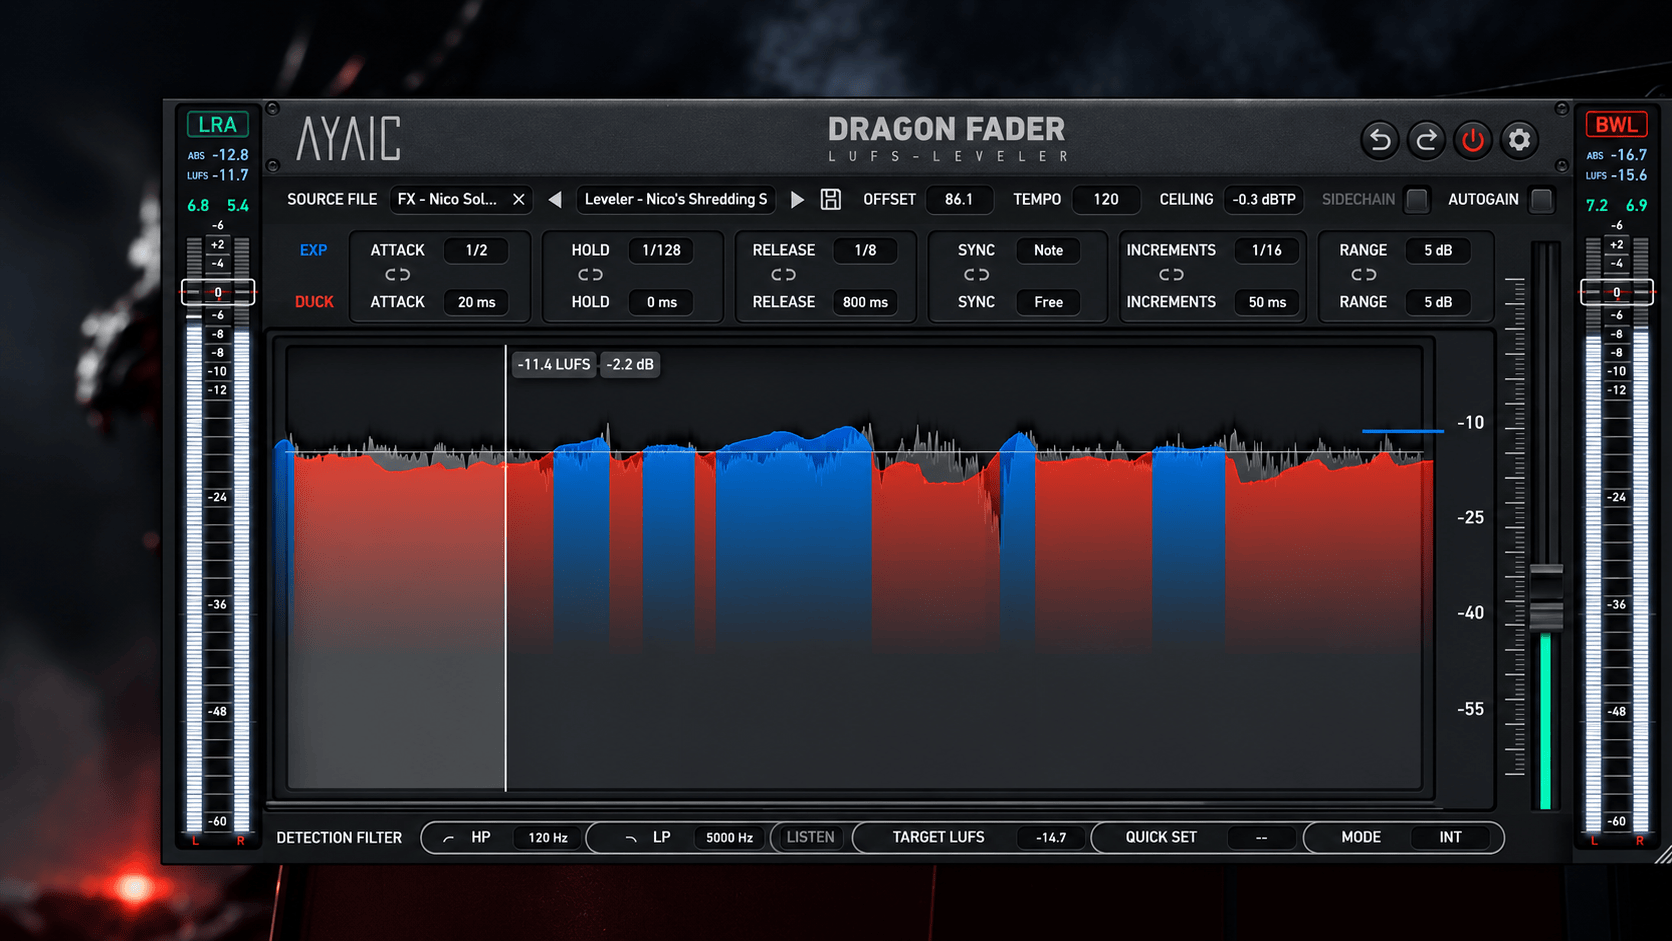This screenshot has width=1672, height=941.
Task: Toggle the HP high-pass filter icon
Action: click(448, 838)
